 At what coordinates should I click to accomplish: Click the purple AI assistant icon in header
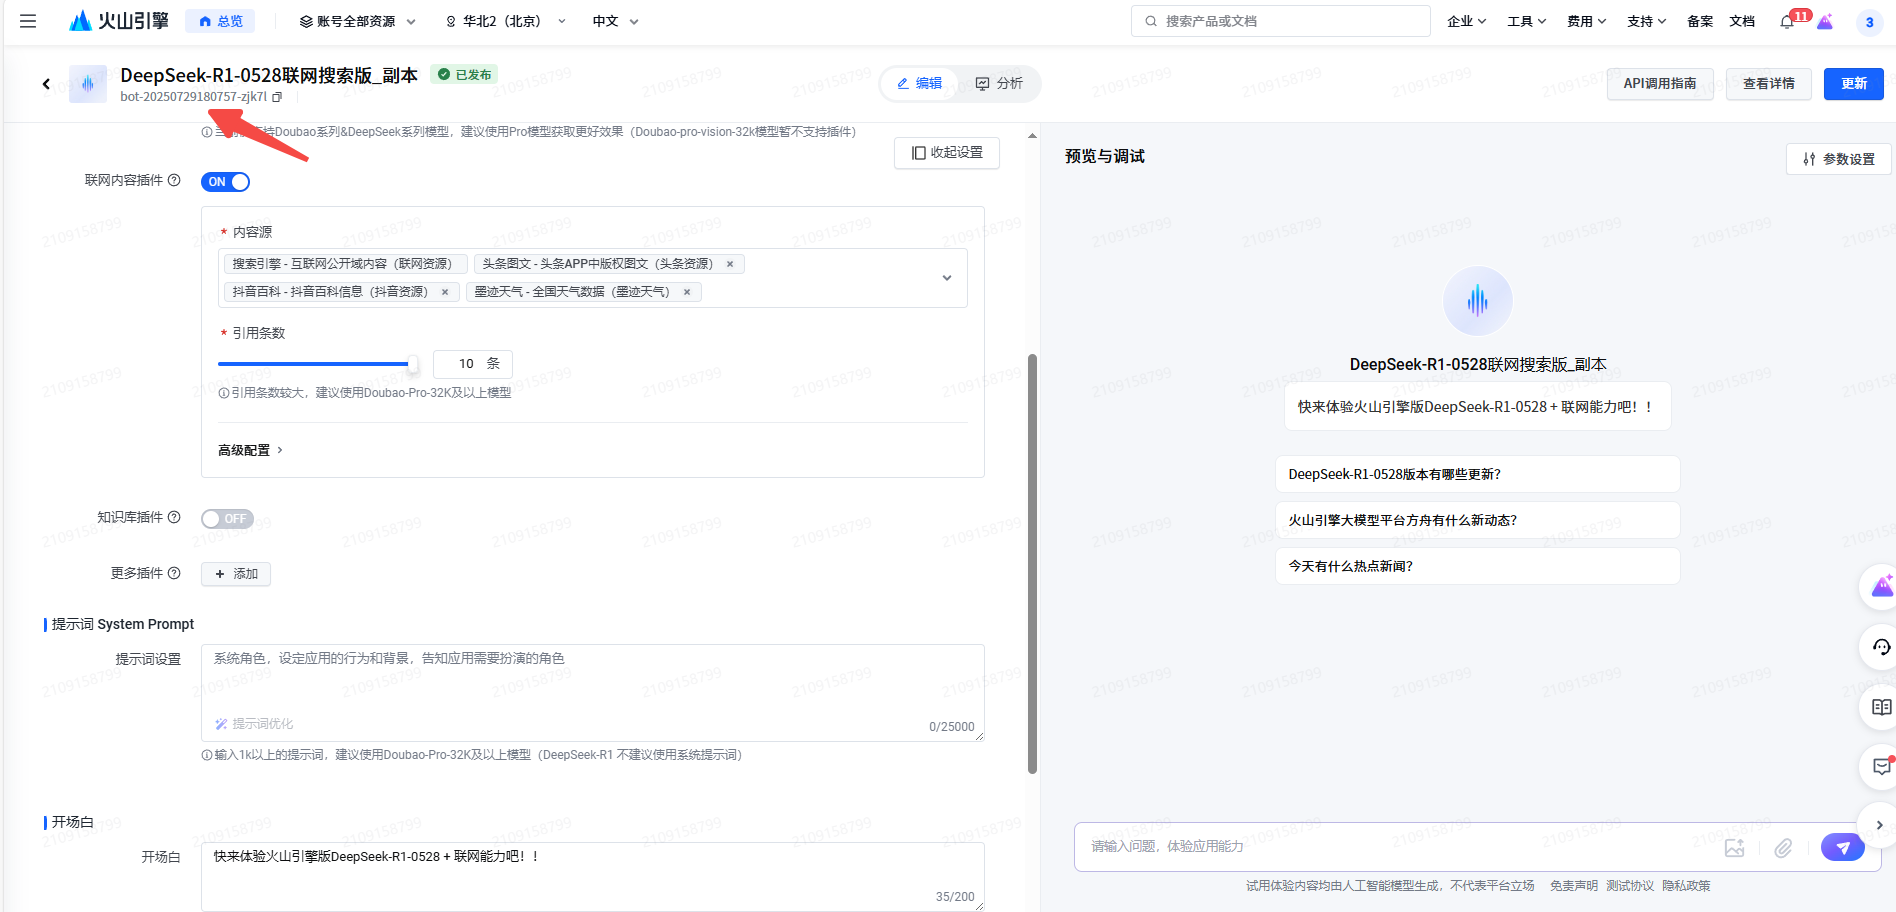(1825, 21)
